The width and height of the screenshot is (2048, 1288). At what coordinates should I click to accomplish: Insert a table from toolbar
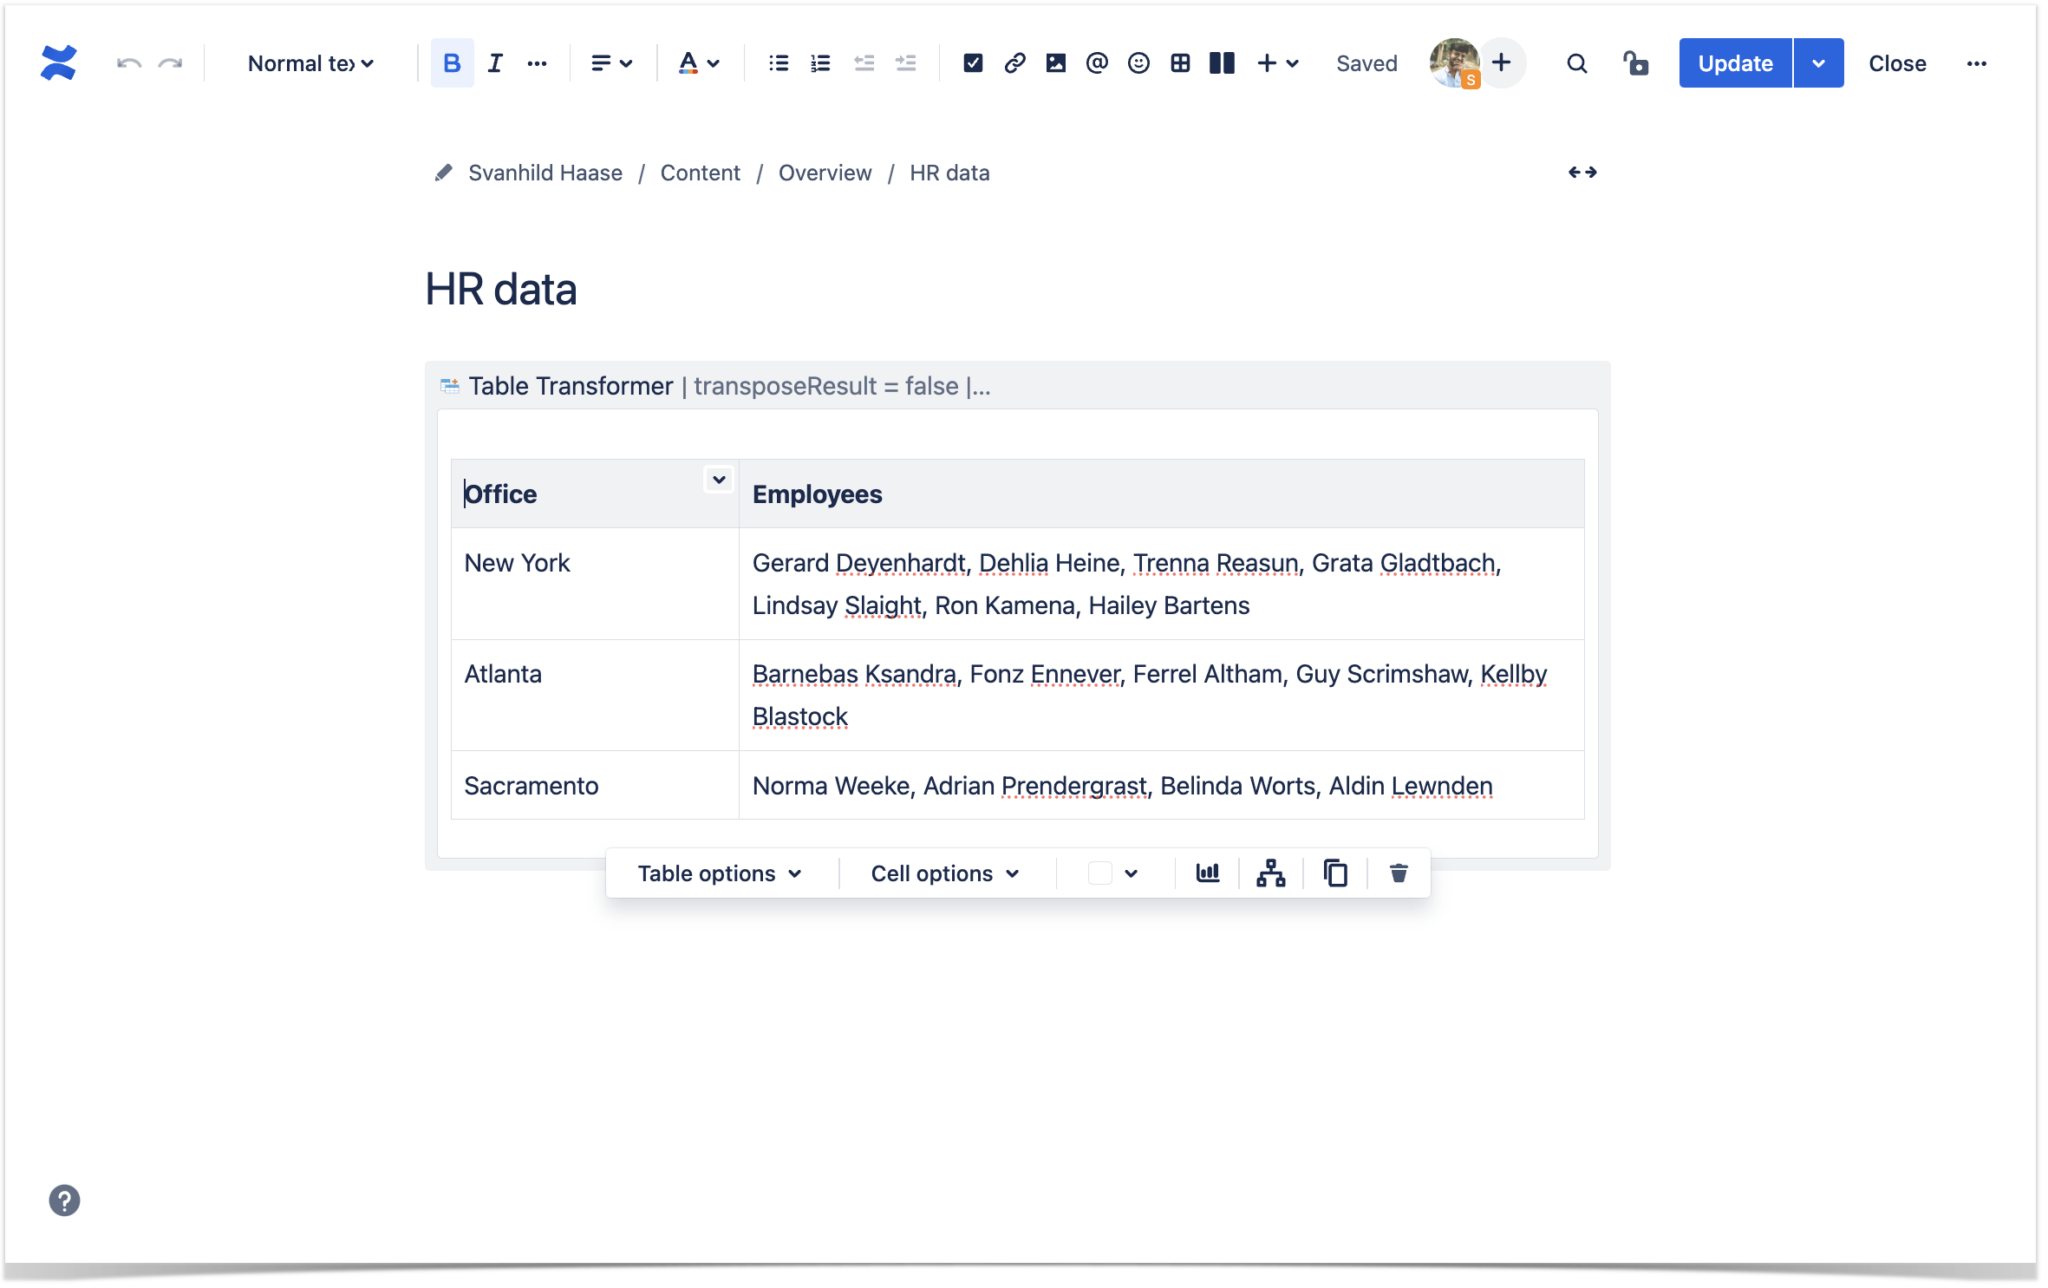pyautogui.click(x=1180, y=63)
